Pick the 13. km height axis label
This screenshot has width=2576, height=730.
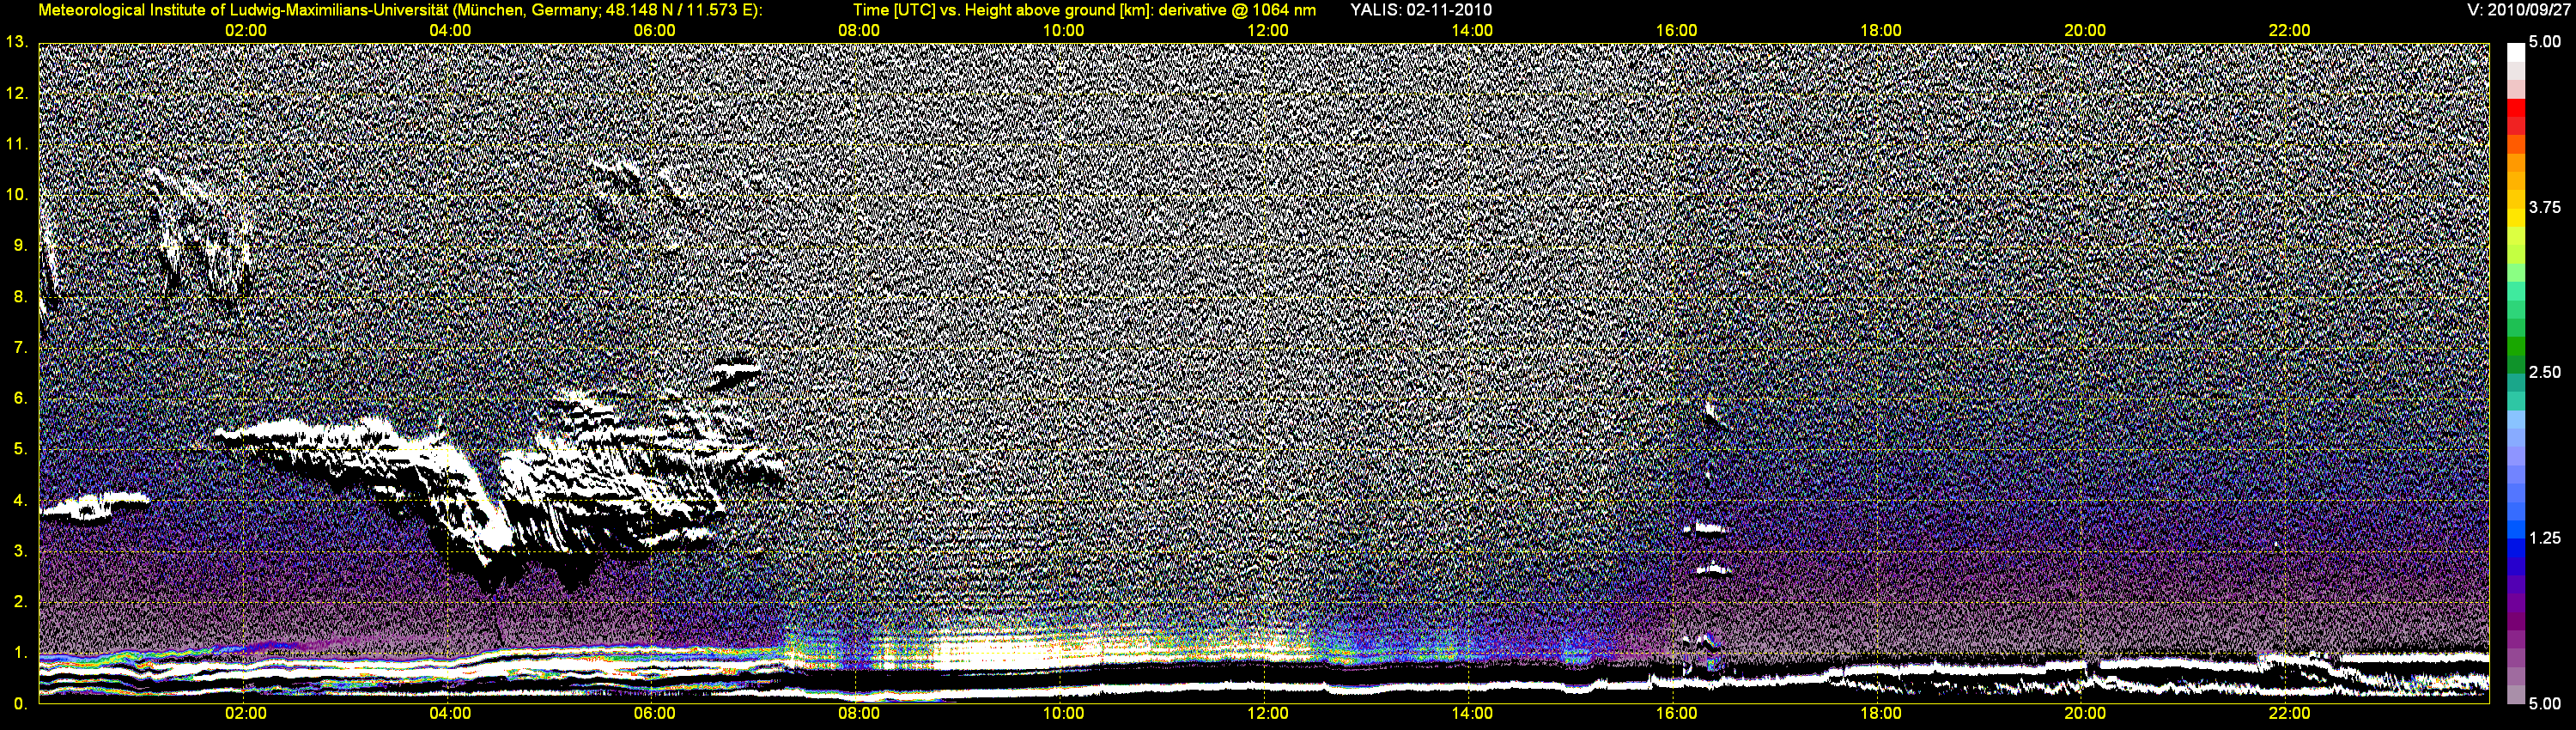click(17, 42)
